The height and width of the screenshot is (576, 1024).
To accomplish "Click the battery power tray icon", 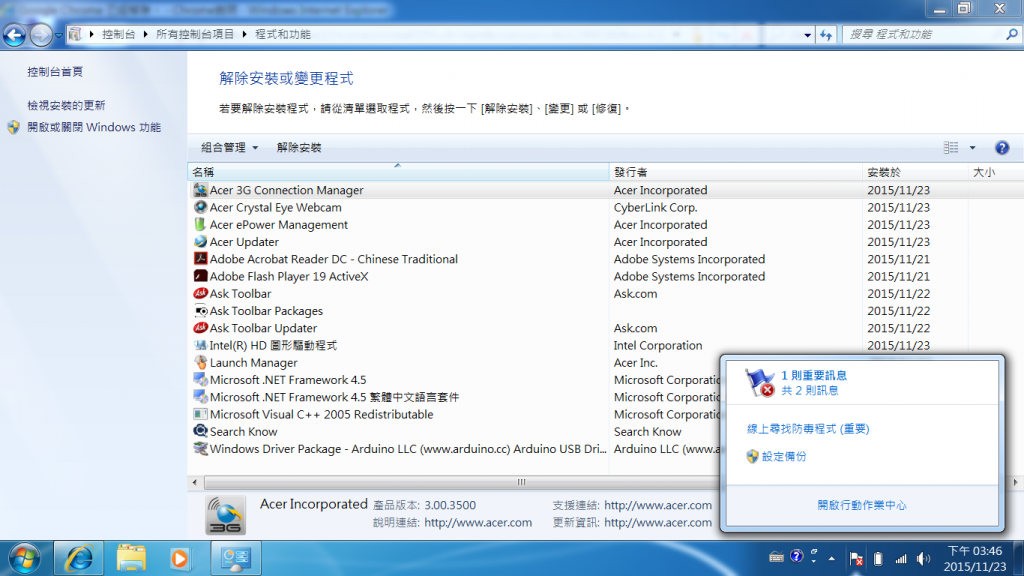I will pos(878,558).
